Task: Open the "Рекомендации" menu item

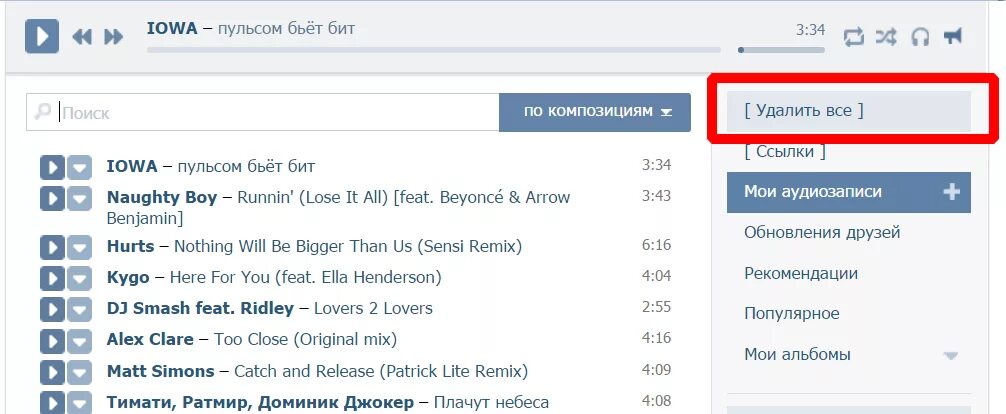Action: pyautogui.click(x=801, y=273)
